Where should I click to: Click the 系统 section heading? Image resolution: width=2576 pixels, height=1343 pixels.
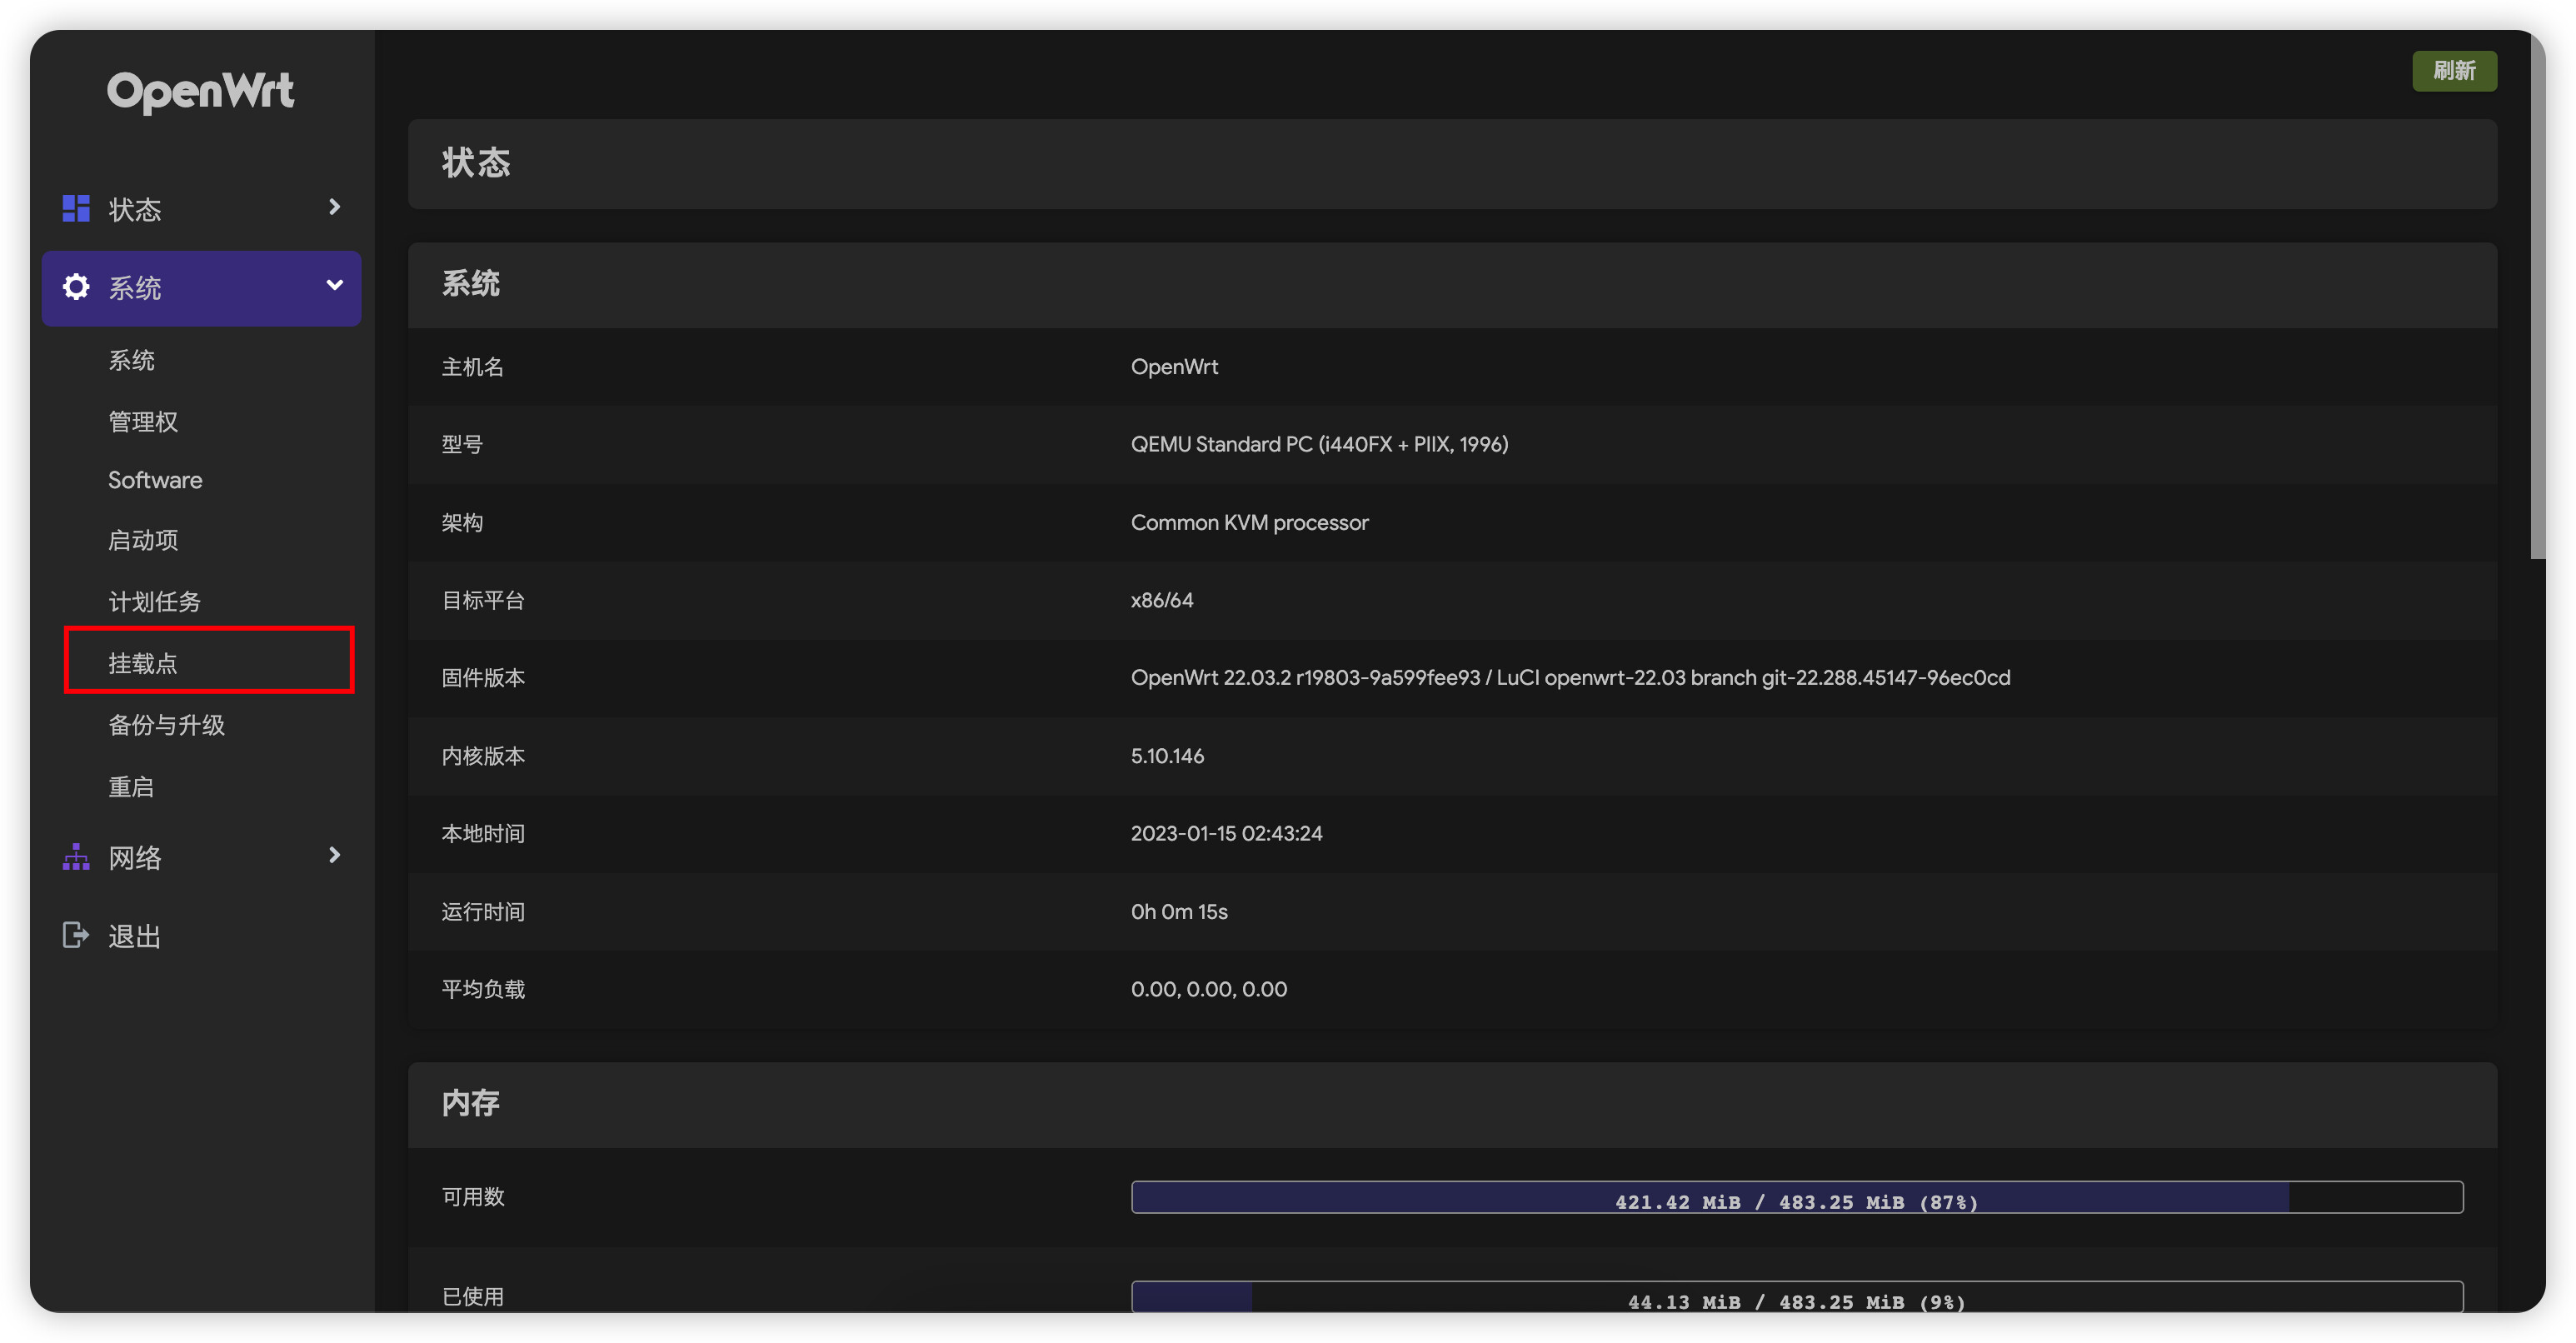[x=470, y=284]
